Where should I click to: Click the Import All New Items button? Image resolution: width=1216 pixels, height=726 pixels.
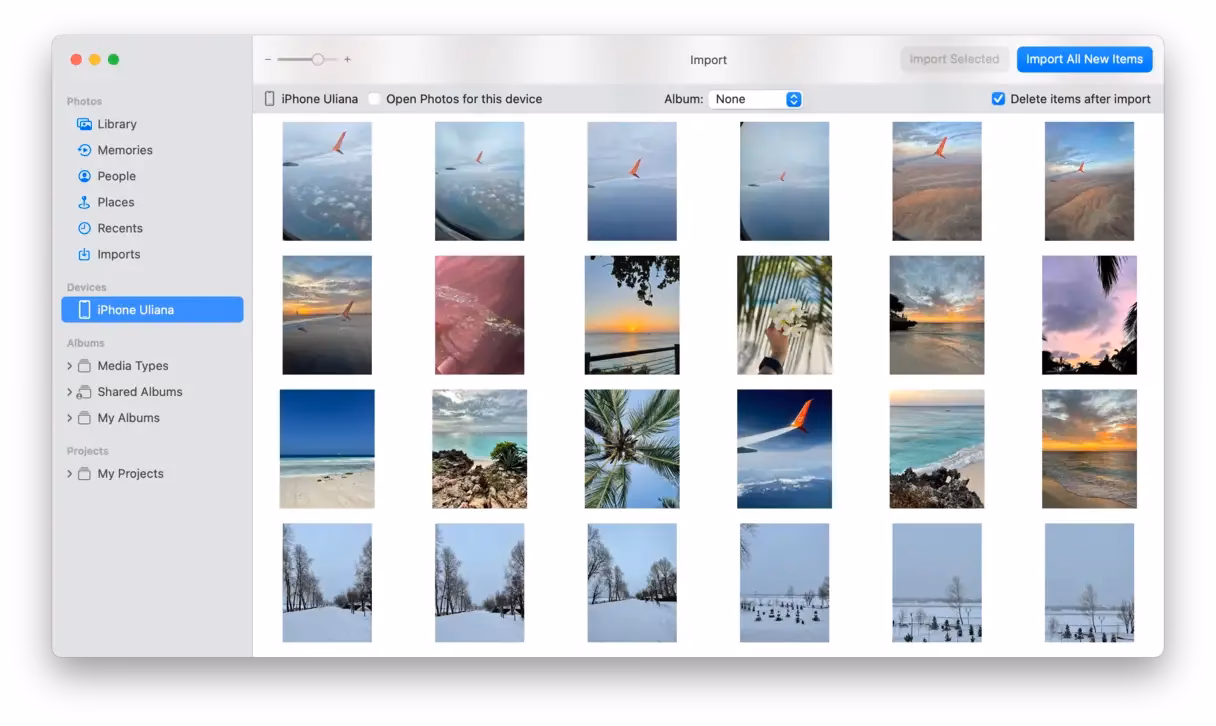click(x=1084, y=59)
